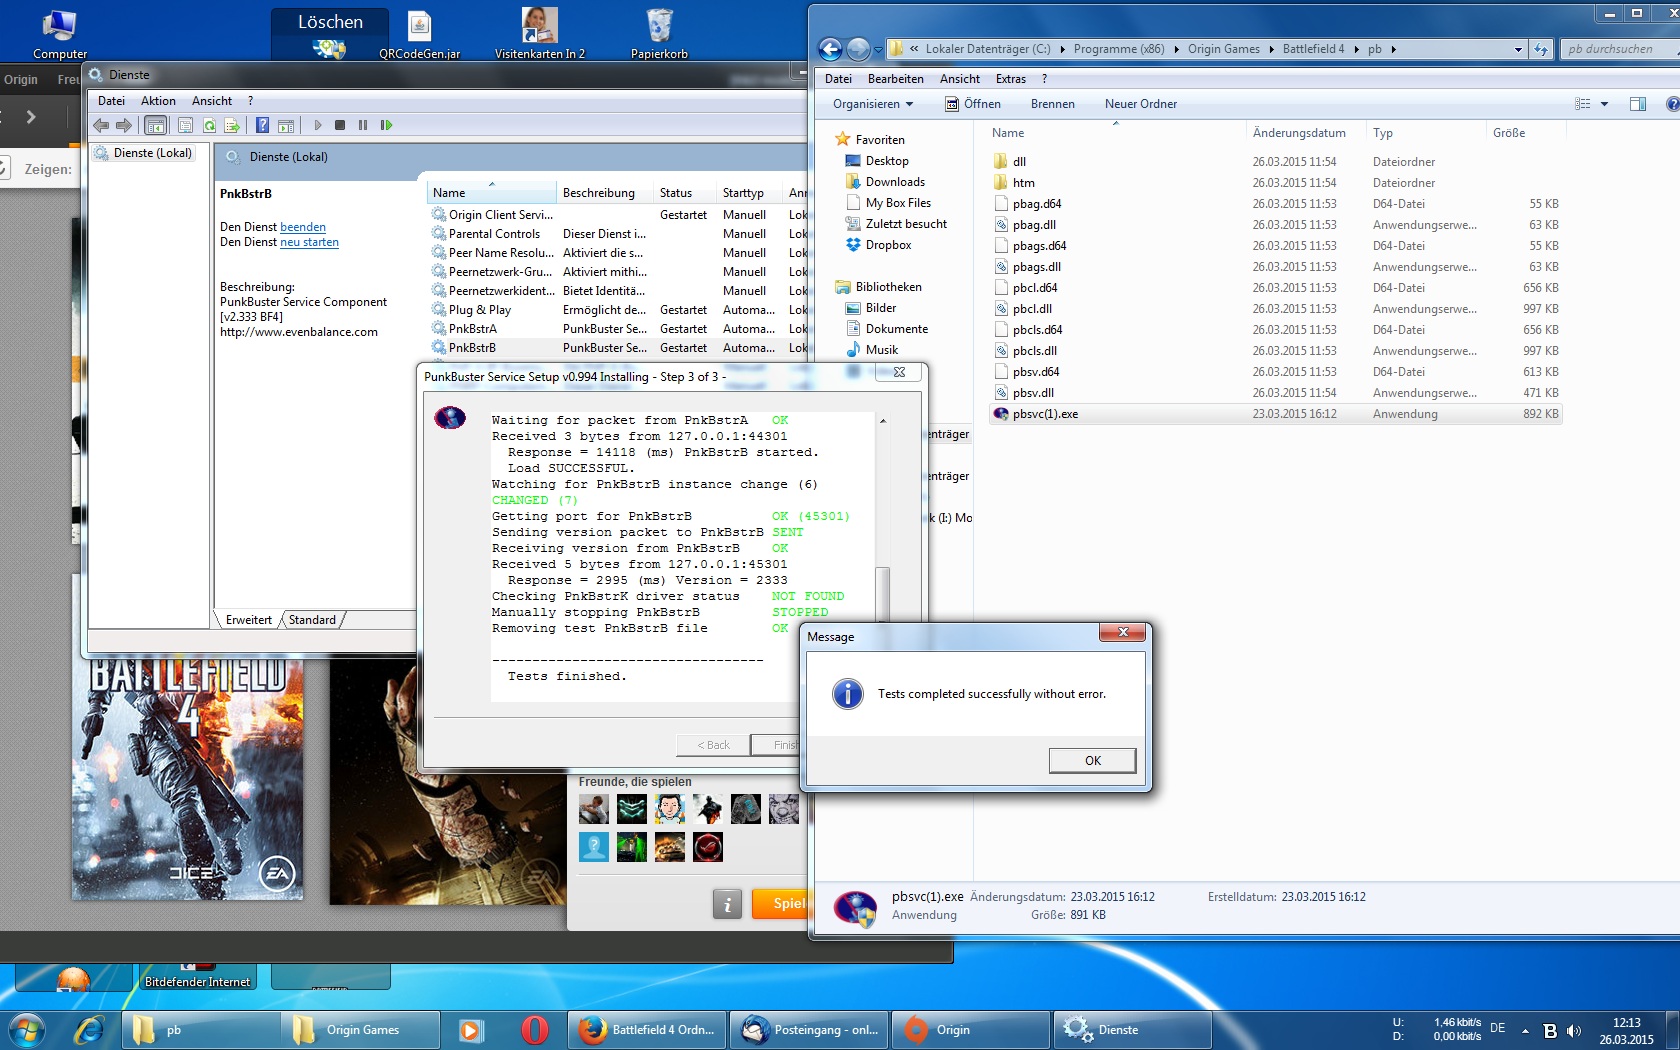Open Opera from the taskbar
This screenshot has width=1680, height=1050.
coord(535,1029)
